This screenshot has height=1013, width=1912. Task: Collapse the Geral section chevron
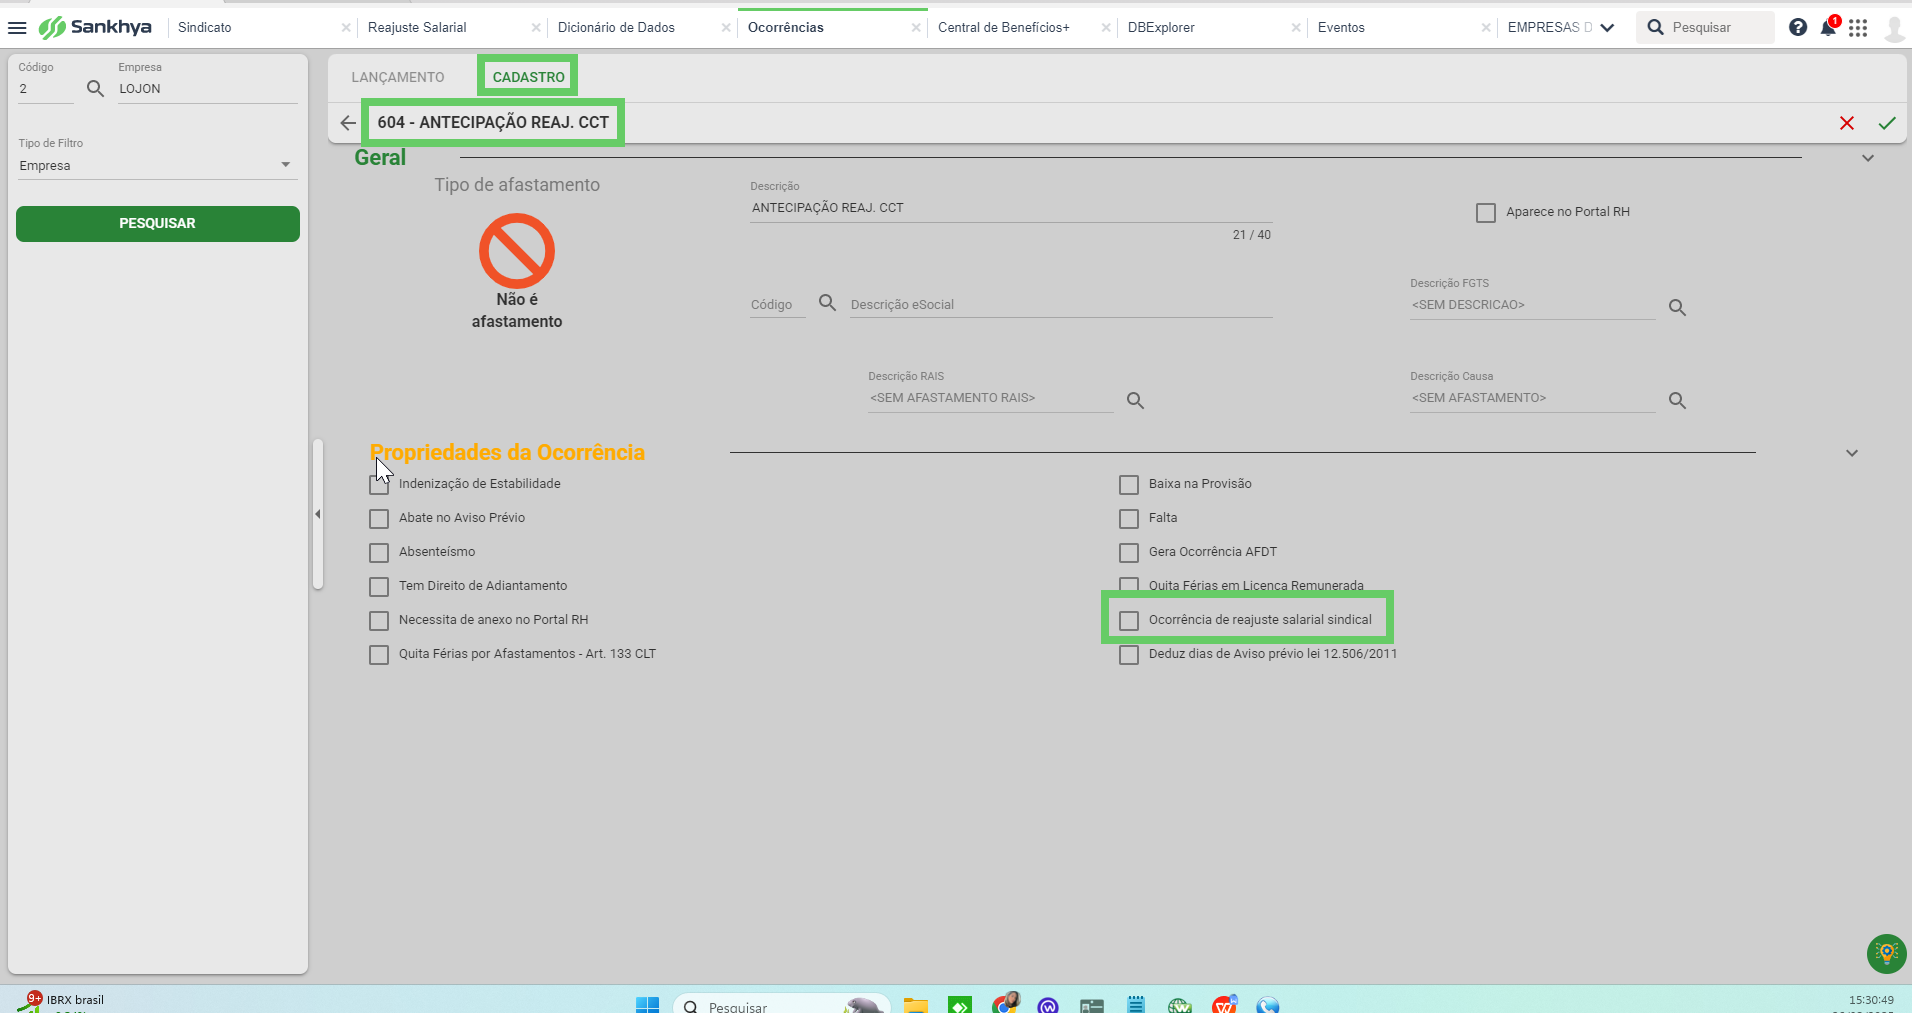pyautogui.click(x=1868, y=158)
